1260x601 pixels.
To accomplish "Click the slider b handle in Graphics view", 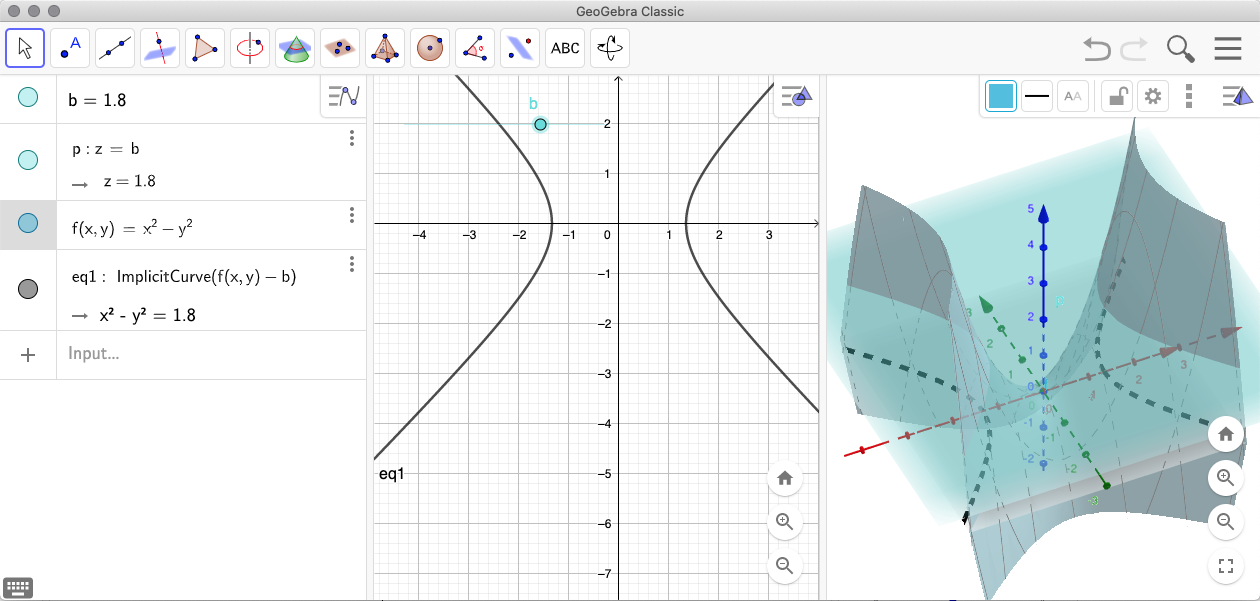I will 540,124.
